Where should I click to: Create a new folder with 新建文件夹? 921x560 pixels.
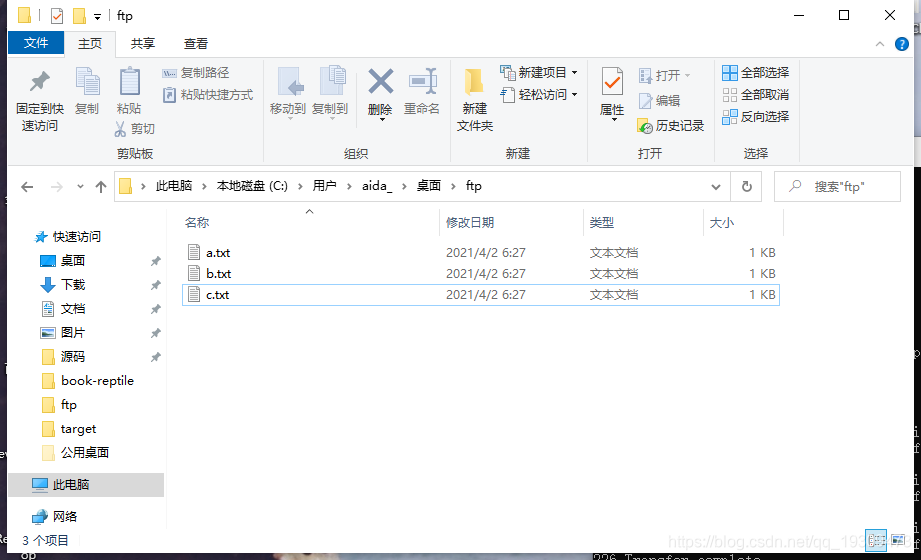tap(475, 100)
